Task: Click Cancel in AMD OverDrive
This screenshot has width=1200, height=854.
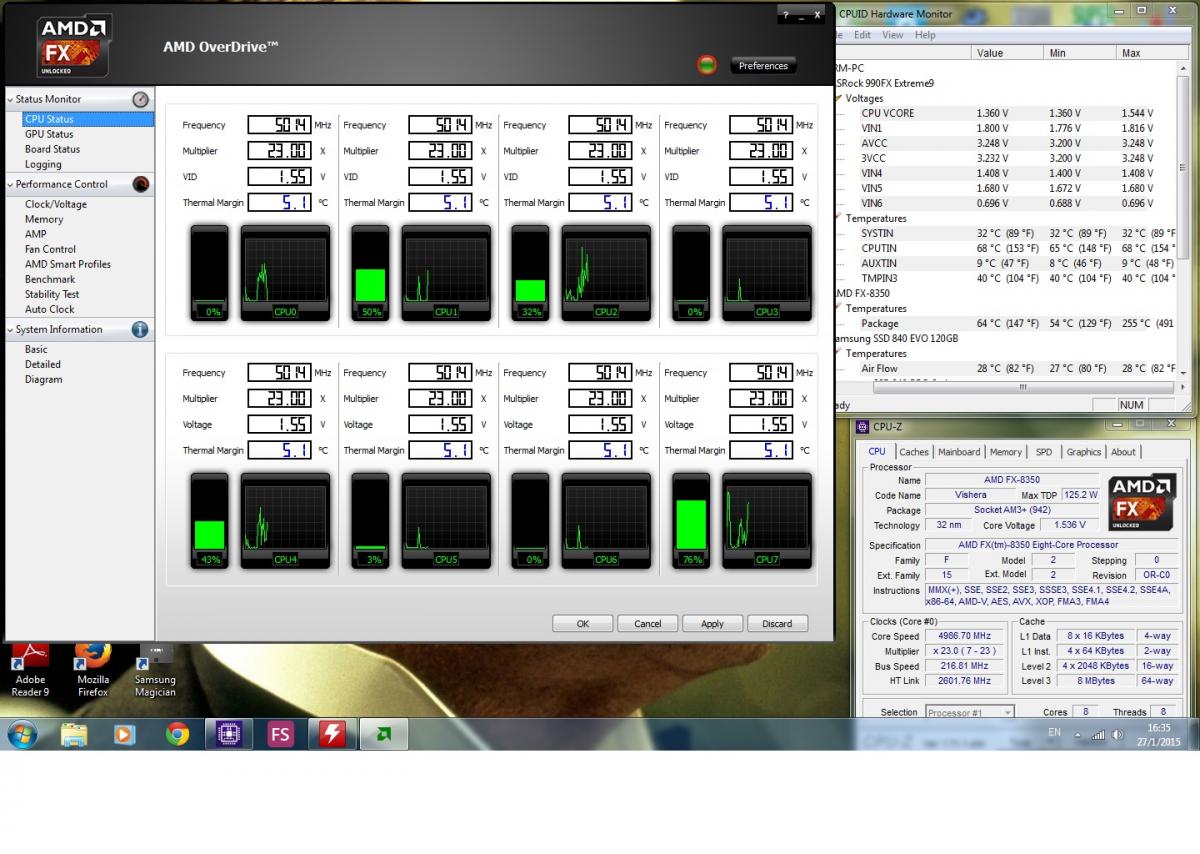Action: click(647, 623)
